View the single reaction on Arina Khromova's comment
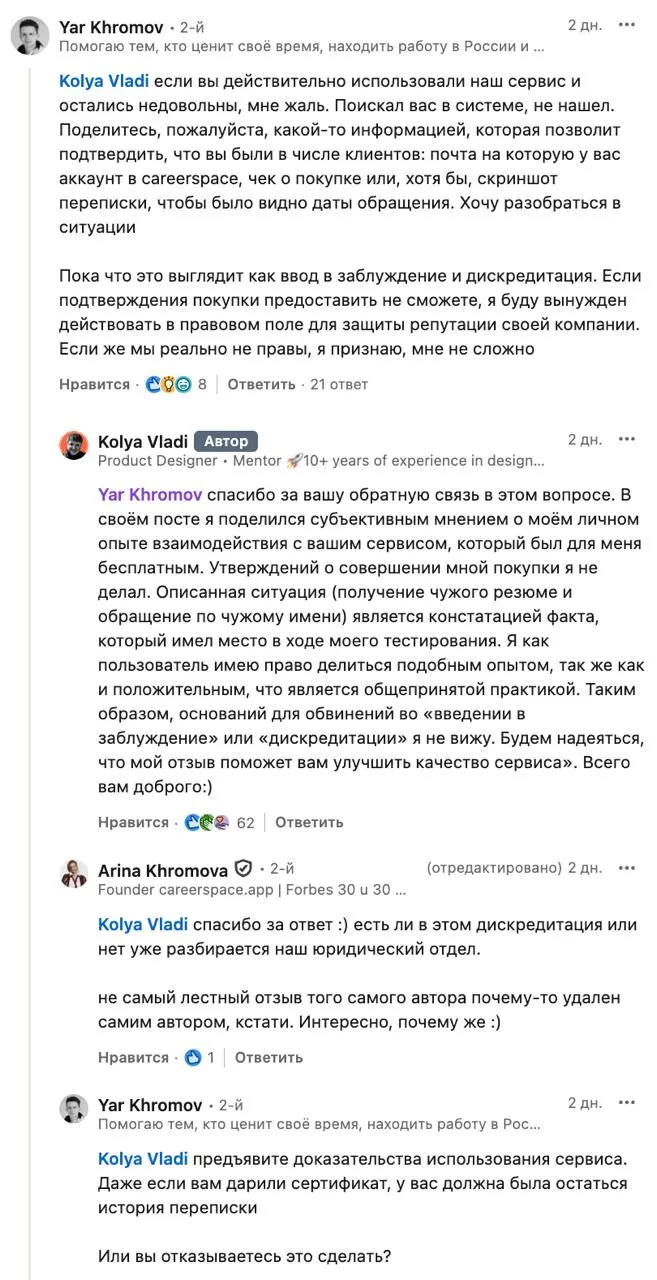657x1280 pixels. tap(199, 1057)
